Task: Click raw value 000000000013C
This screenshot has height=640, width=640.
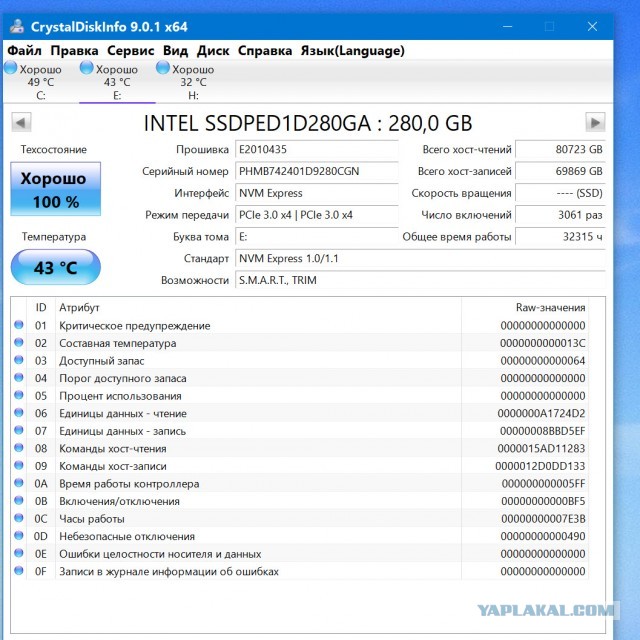Action: pos(543,343)
